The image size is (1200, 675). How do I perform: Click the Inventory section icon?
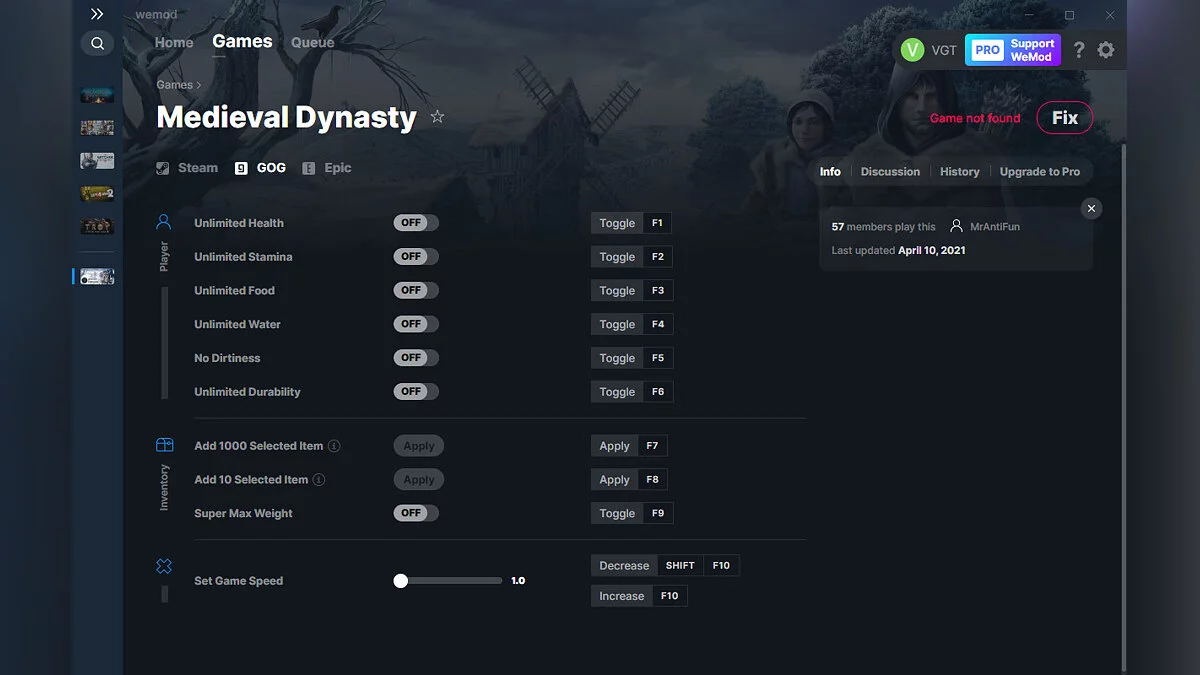(163, 443)
